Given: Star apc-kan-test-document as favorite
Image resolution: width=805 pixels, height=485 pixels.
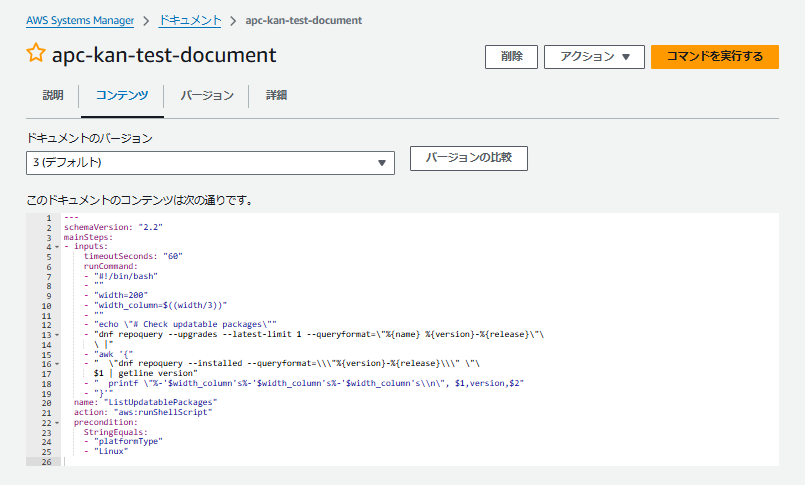Looking at the screenshot, I should tap(36, 53).
